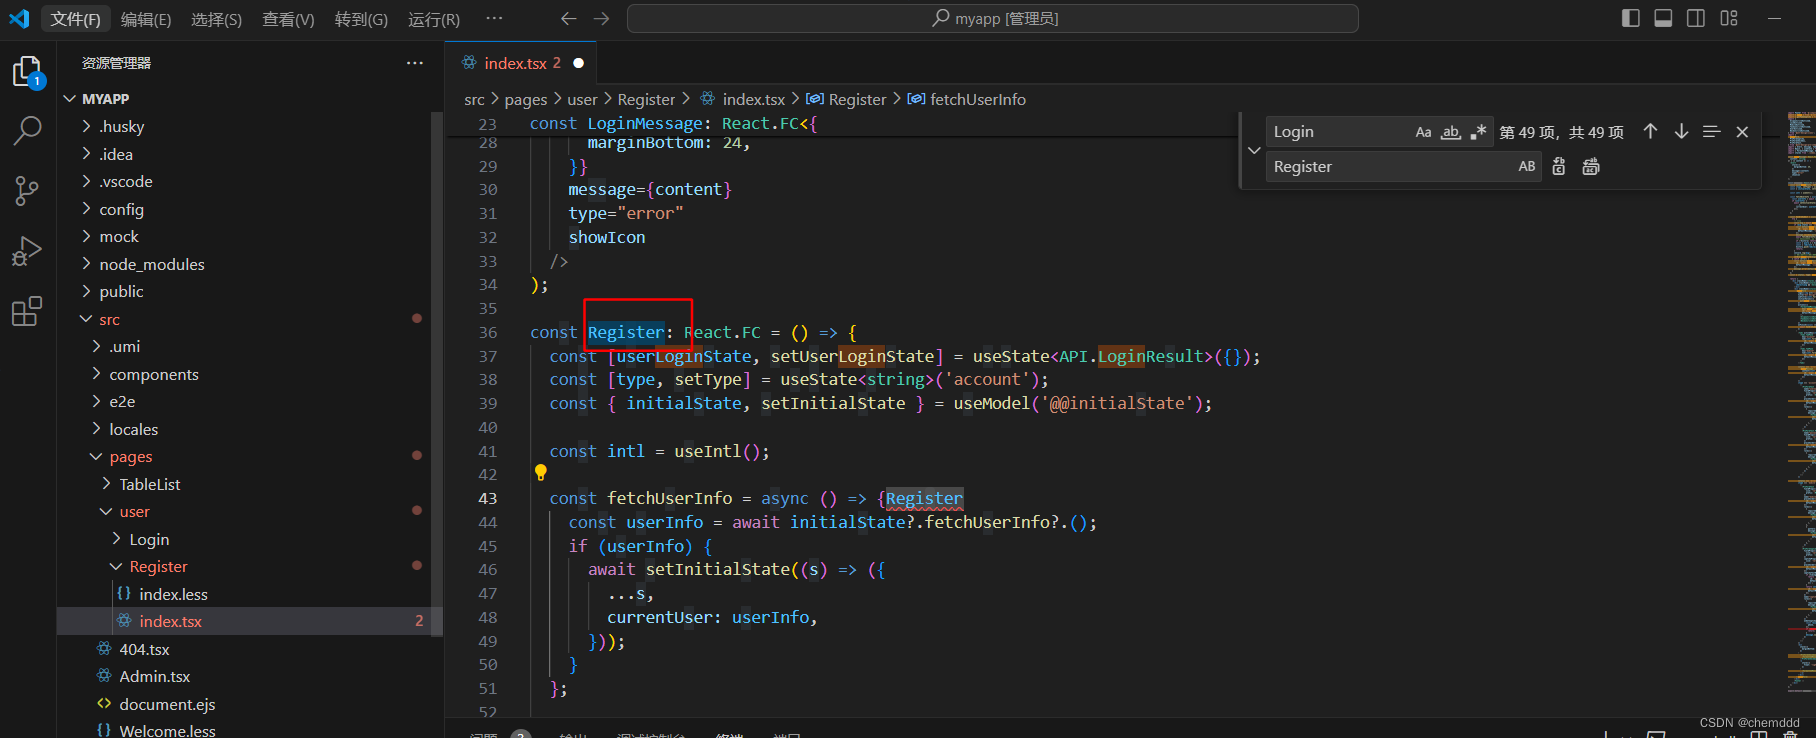This screenshot has height=738, width=1816.
Task: Toggle secondary sidebar layout icon
Action: [1696, 18]
